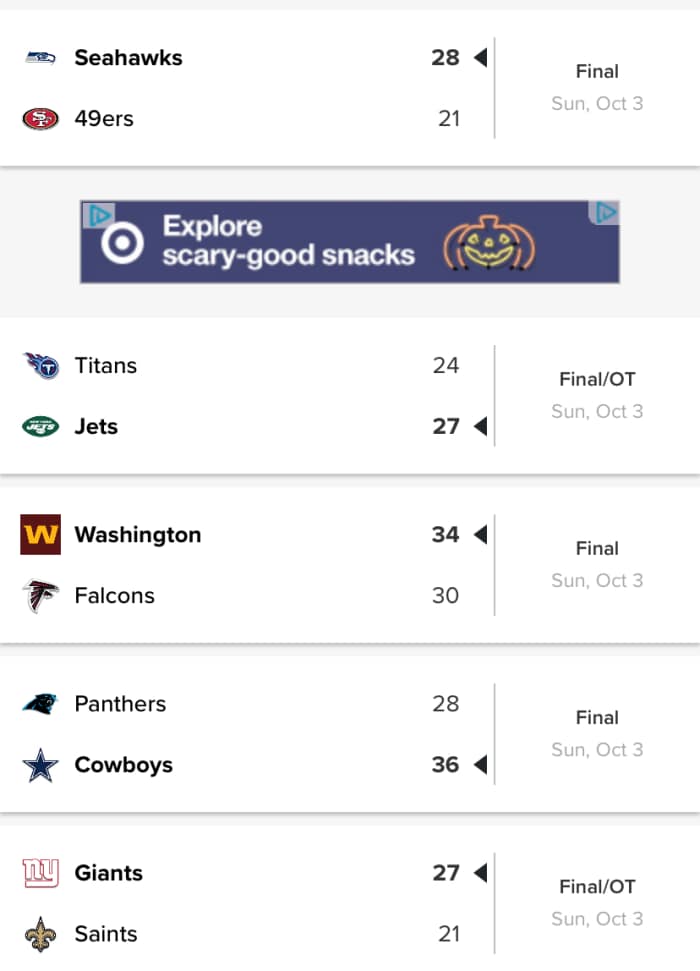Click Sun, Oct 3 under Washington's Final
The height and width of the screenshot is (971, 700).
click(597, 580)
